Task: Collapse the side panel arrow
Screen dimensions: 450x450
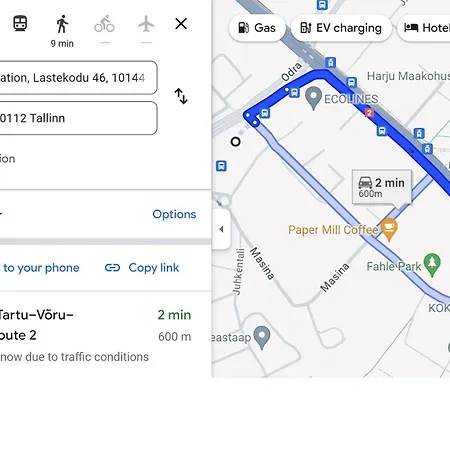Action: click(221, 229)
